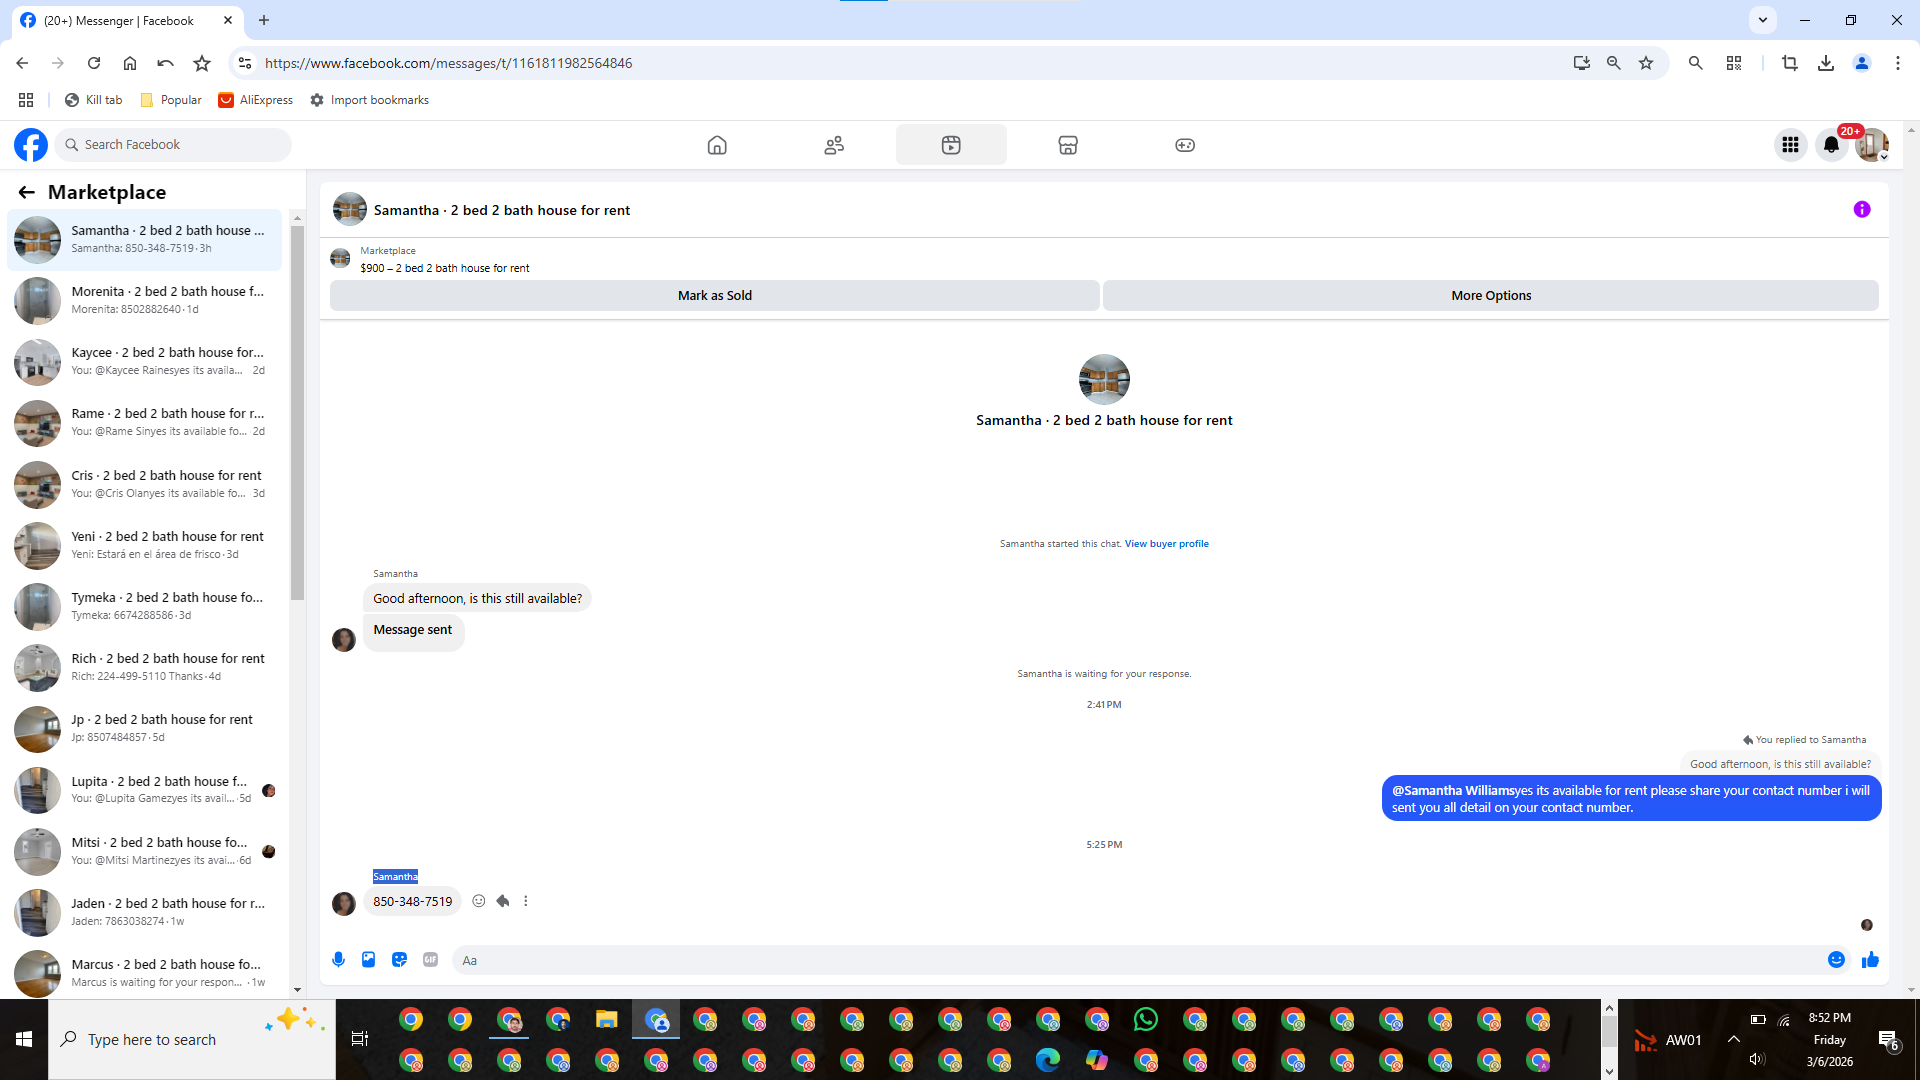The height and width of the screenshot is (1080, 1920).
Task: Show hidden system tray icons
Action: pyautogui.click(x=1734, y=1039)
